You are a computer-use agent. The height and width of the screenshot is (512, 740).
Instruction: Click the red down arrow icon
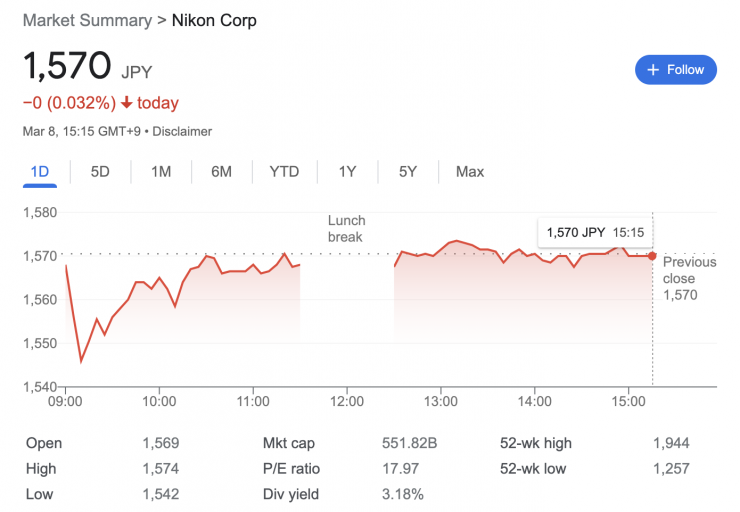(127, 104)
